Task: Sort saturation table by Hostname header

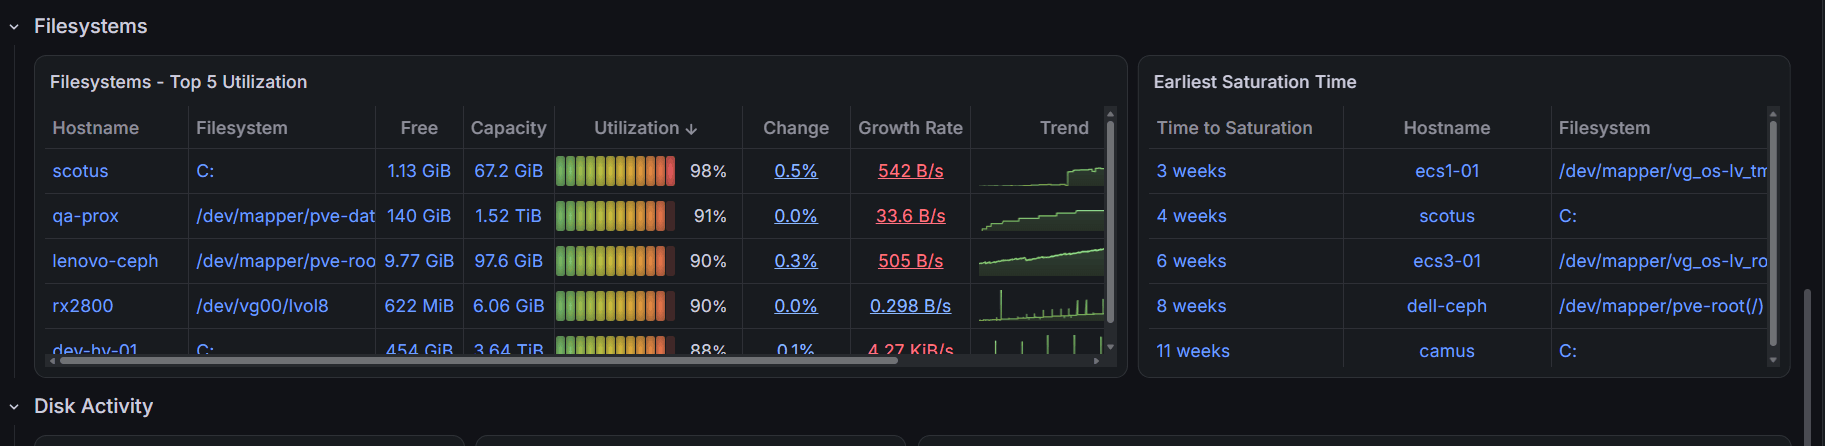Action: pos(1446,128)
